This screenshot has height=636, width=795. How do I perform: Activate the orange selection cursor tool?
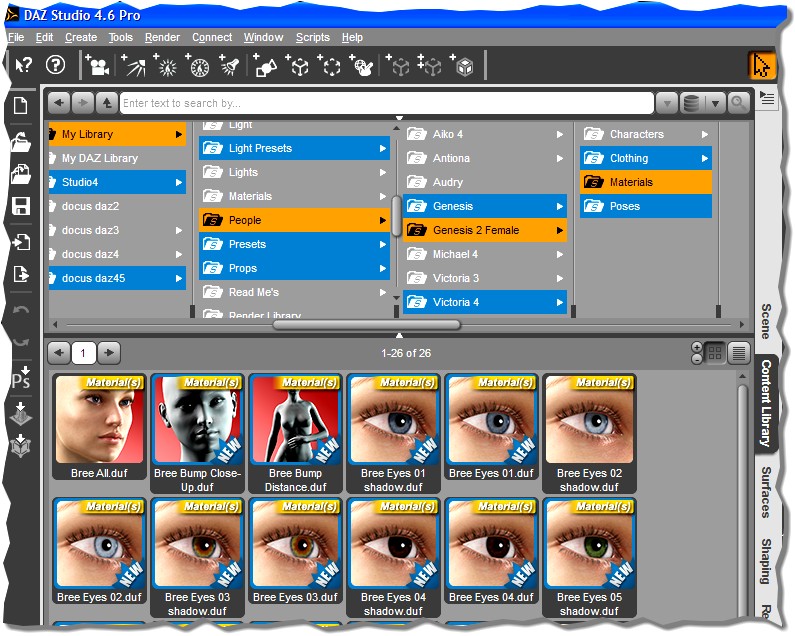762,65
